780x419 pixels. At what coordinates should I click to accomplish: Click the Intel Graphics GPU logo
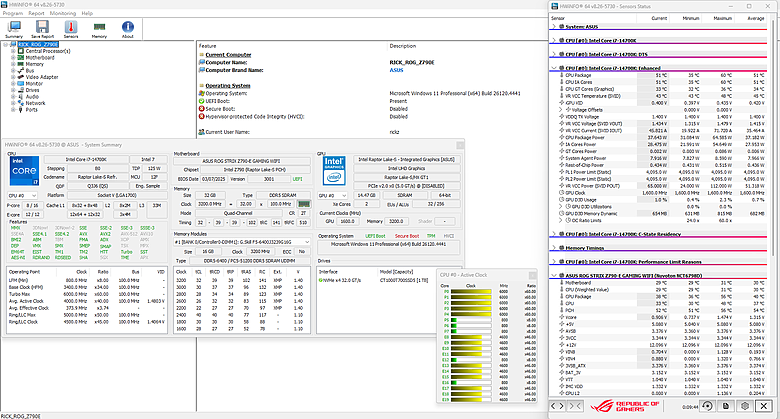[x=334, y=171]
